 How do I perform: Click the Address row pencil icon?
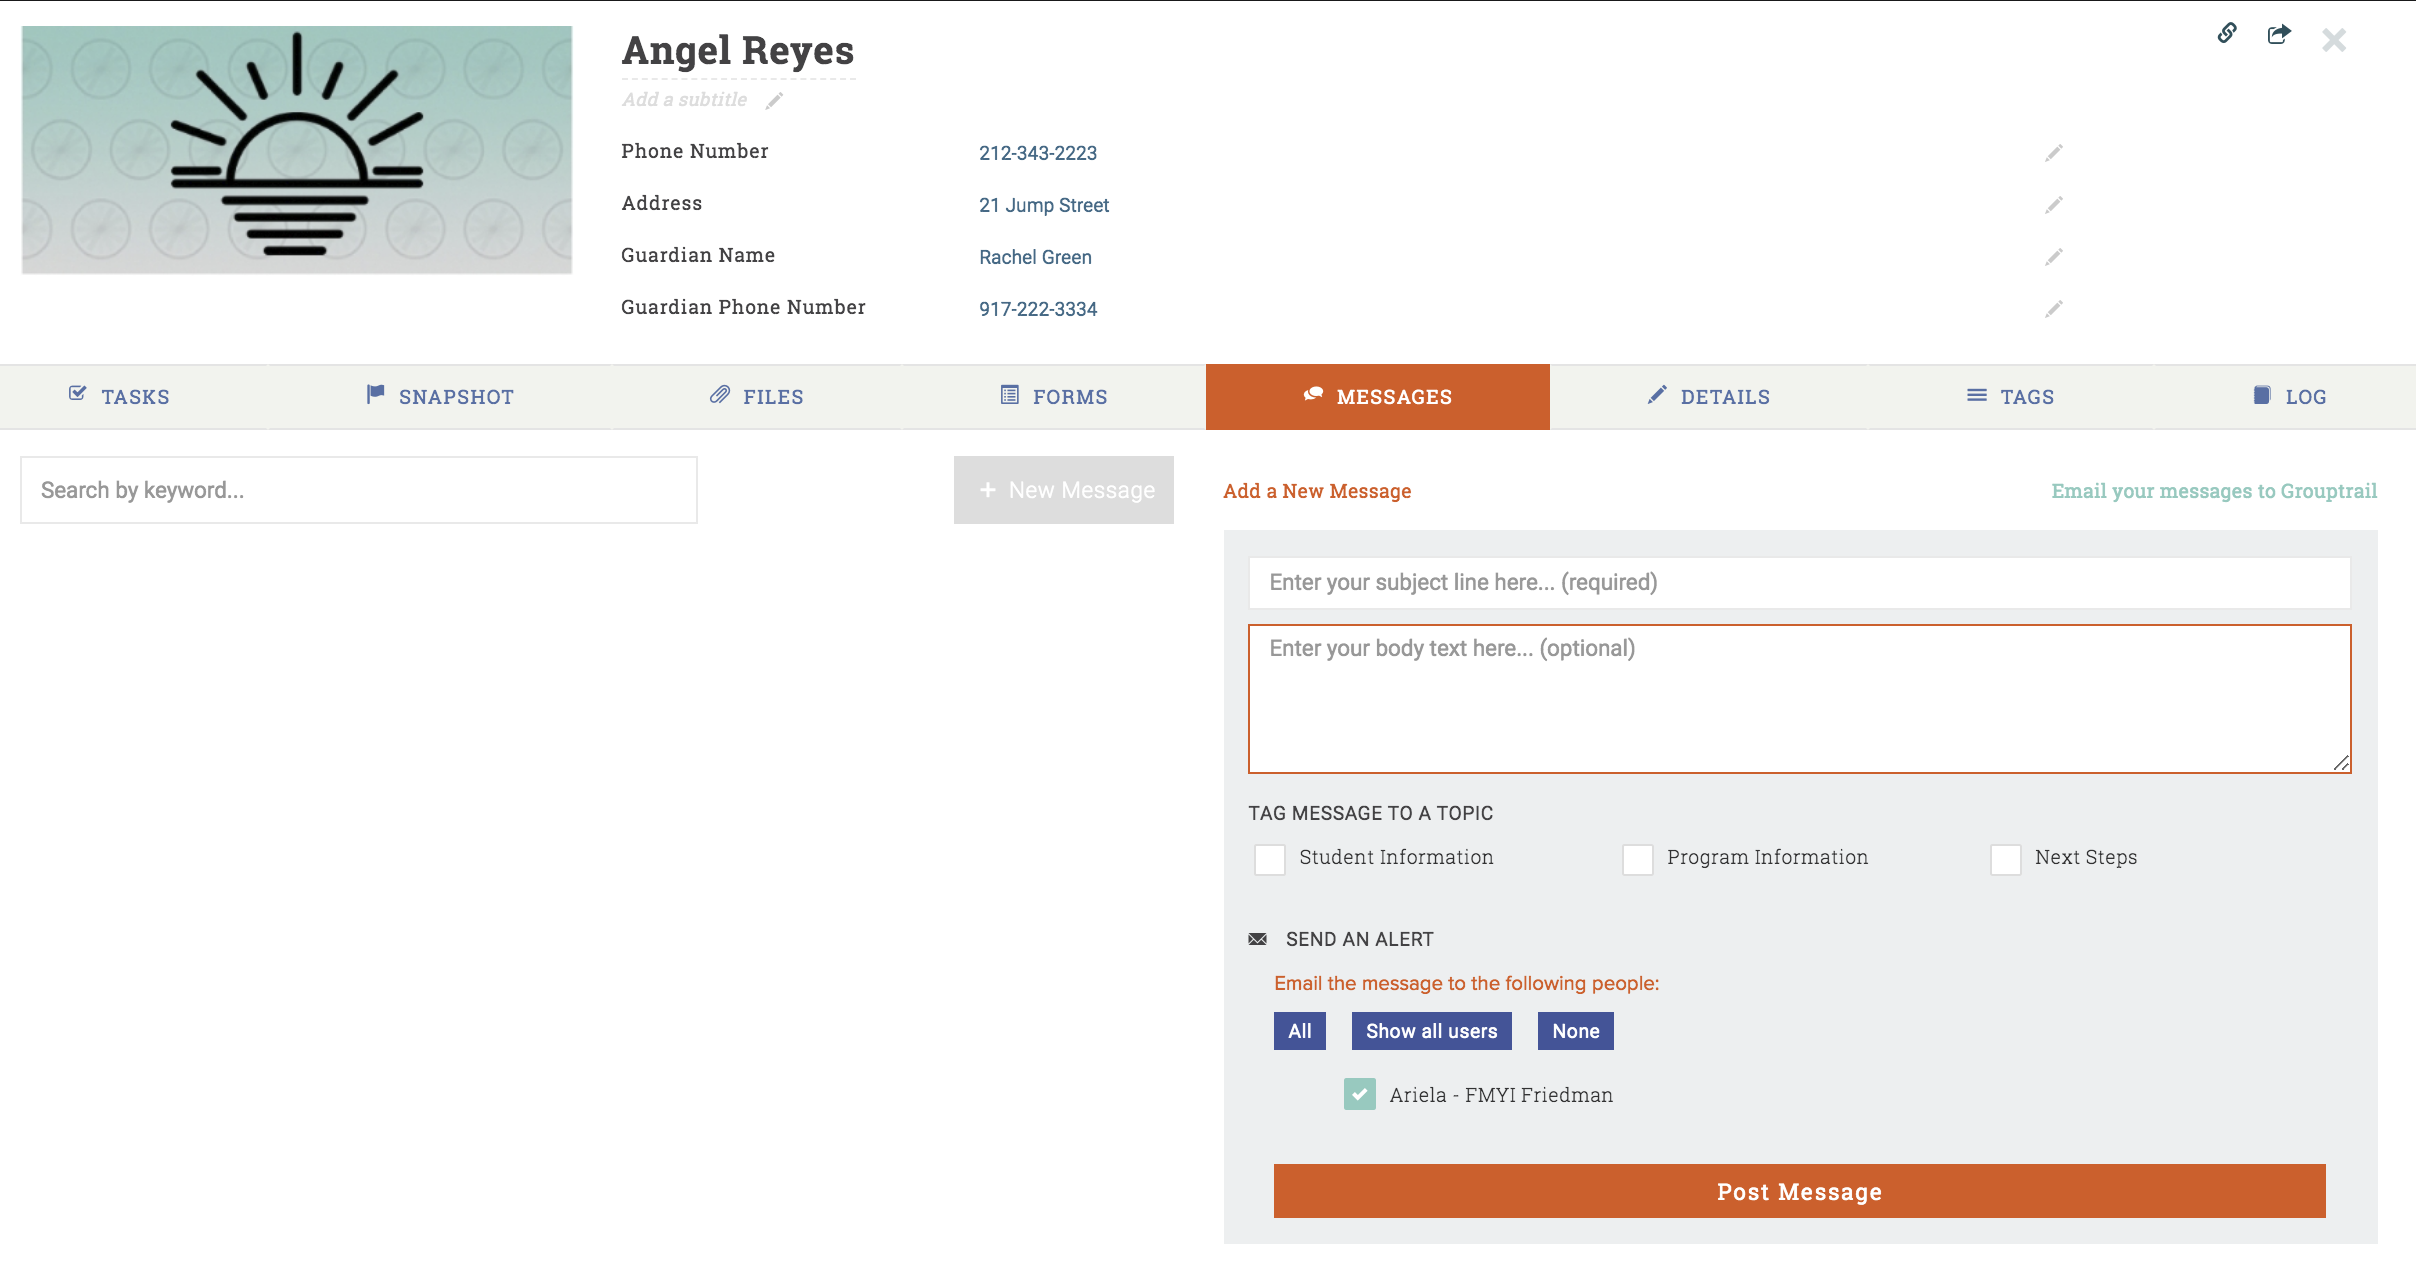coord(2053,205)
